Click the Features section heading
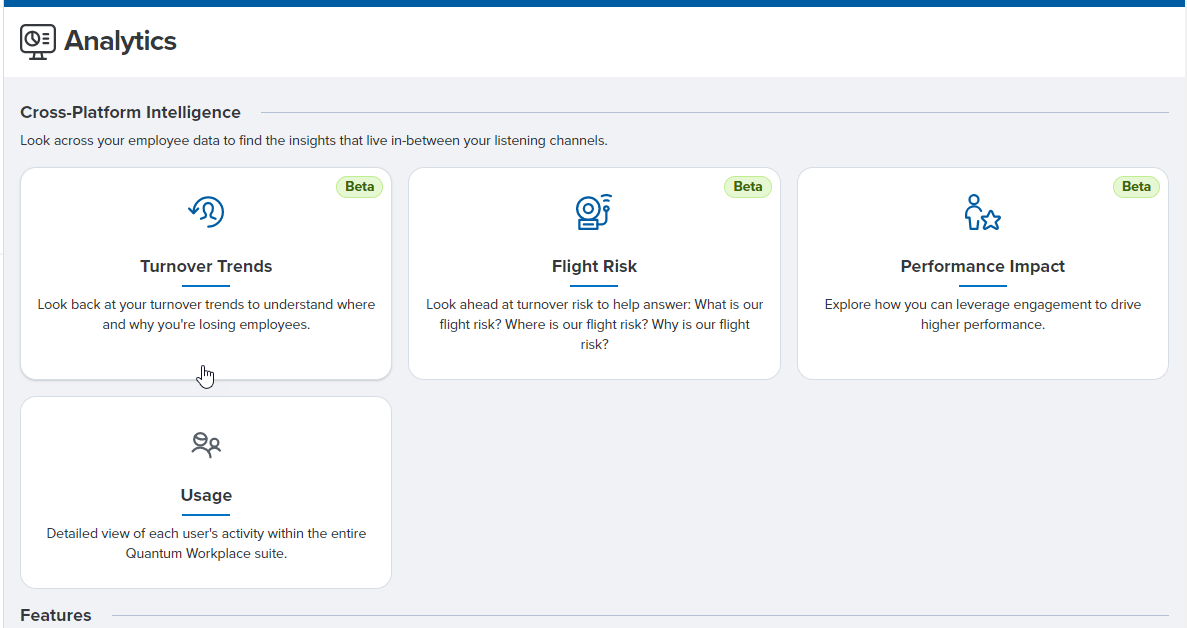Viewport: 1187px width, 628px height. coord(56,615)
